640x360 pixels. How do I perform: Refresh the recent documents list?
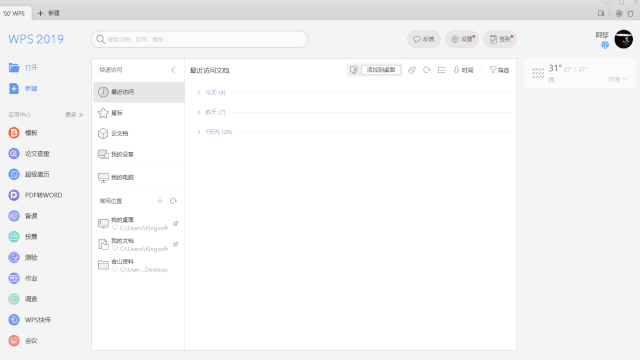point(427,70)
